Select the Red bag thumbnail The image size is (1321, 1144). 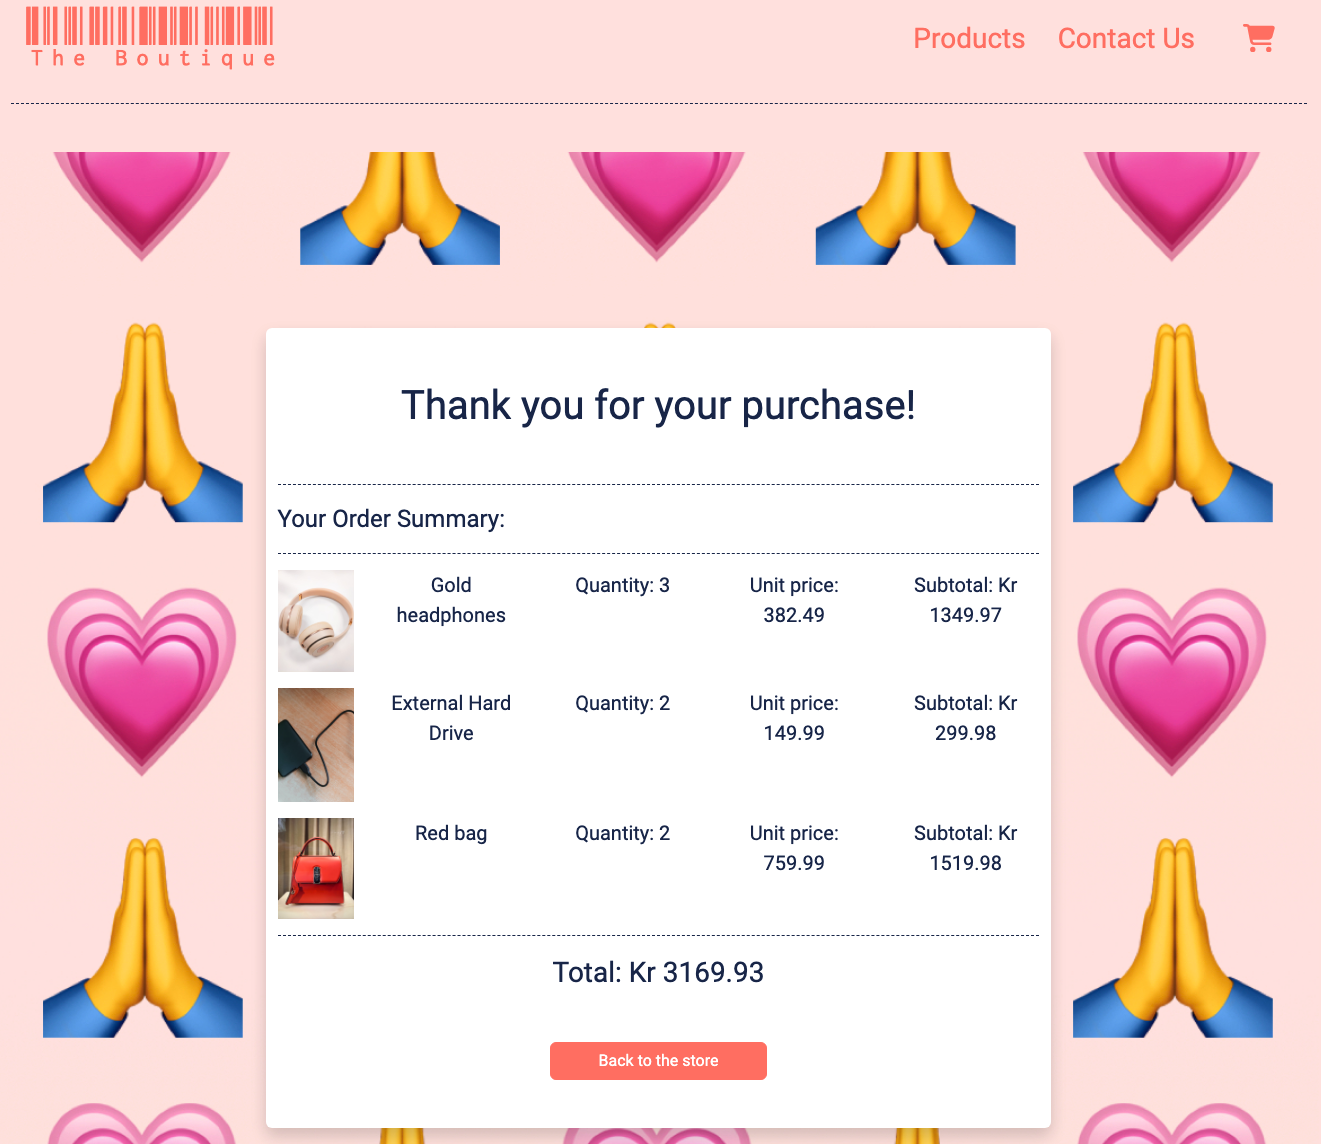[x=316, y=868]
